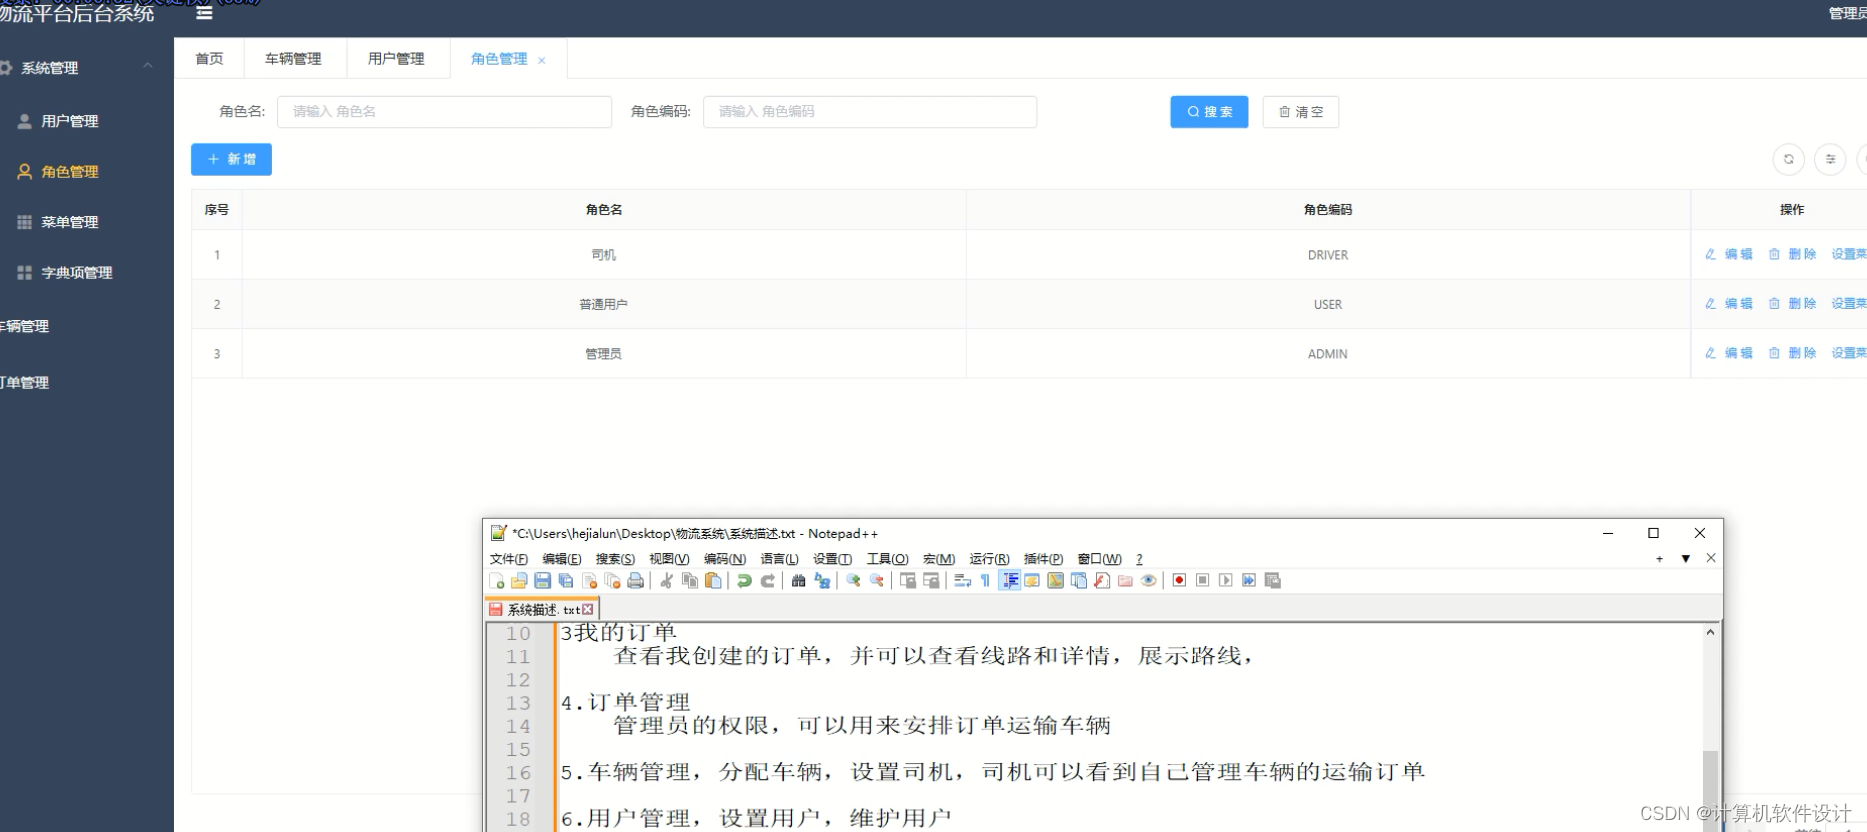
Task: Click the black dropdown triangle beside Notepad++ menu
Action: click(1685, 559)
